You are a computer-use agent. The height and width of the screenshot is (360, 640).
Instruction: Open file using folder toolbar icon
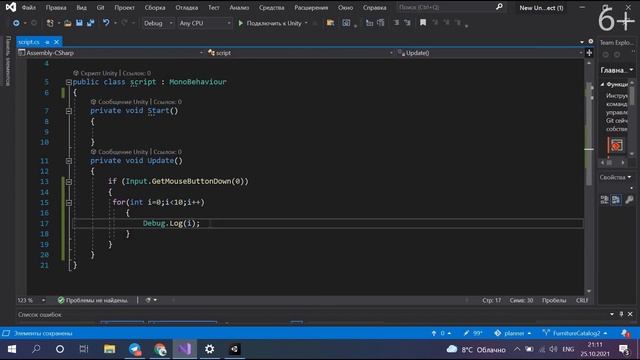click(x=68, y=23)
